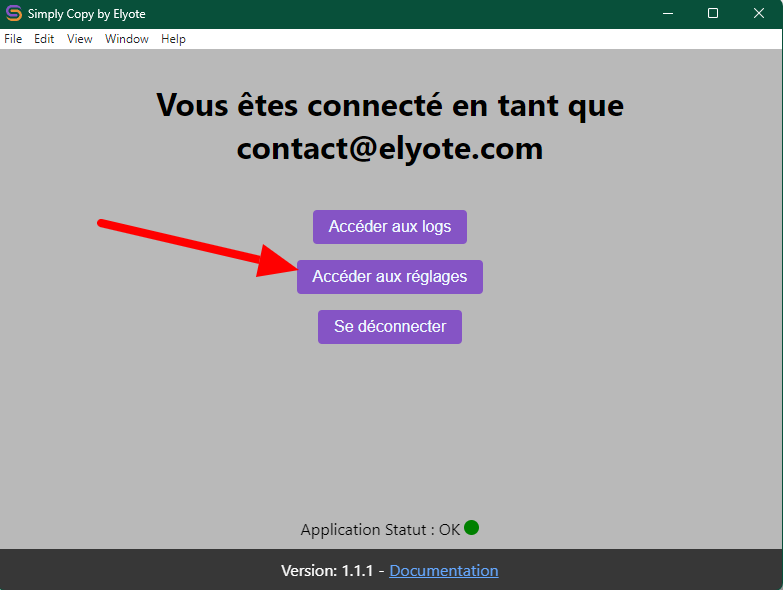
Task: Click the Version: 1.1.1 text
Action: [x=327, y=571]
